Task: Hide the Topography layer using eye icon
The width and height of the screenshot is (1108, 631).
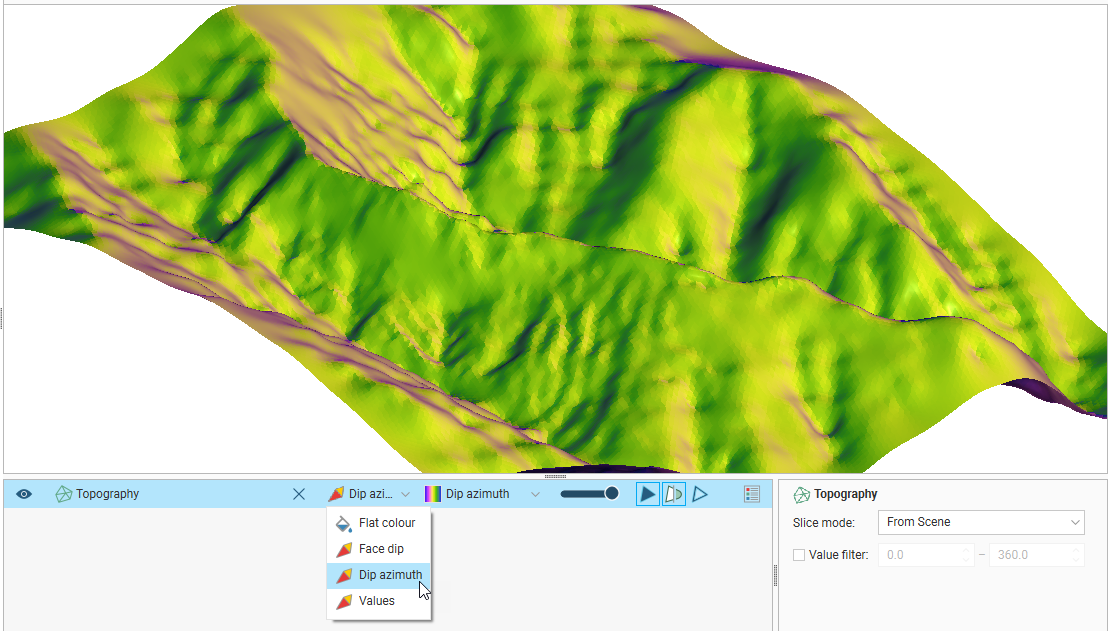Action: coord(24,494)
